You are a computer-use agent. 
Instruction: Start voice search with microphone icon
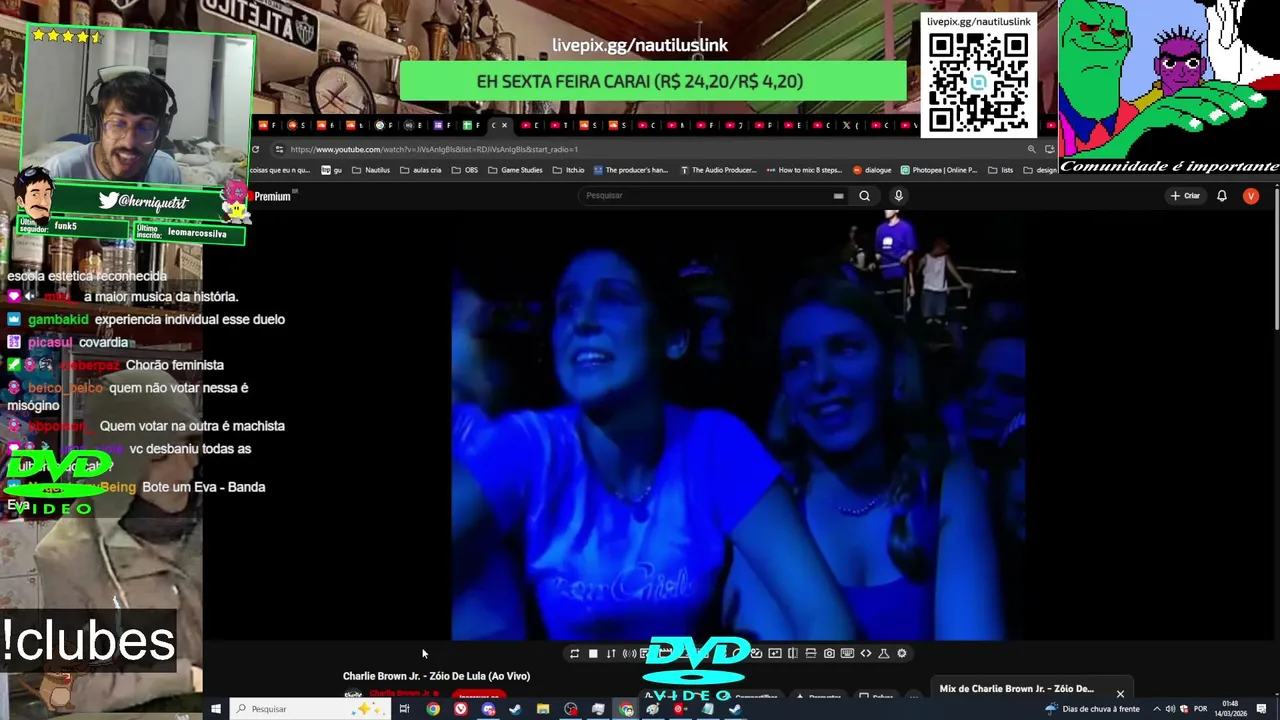point(898,196)
